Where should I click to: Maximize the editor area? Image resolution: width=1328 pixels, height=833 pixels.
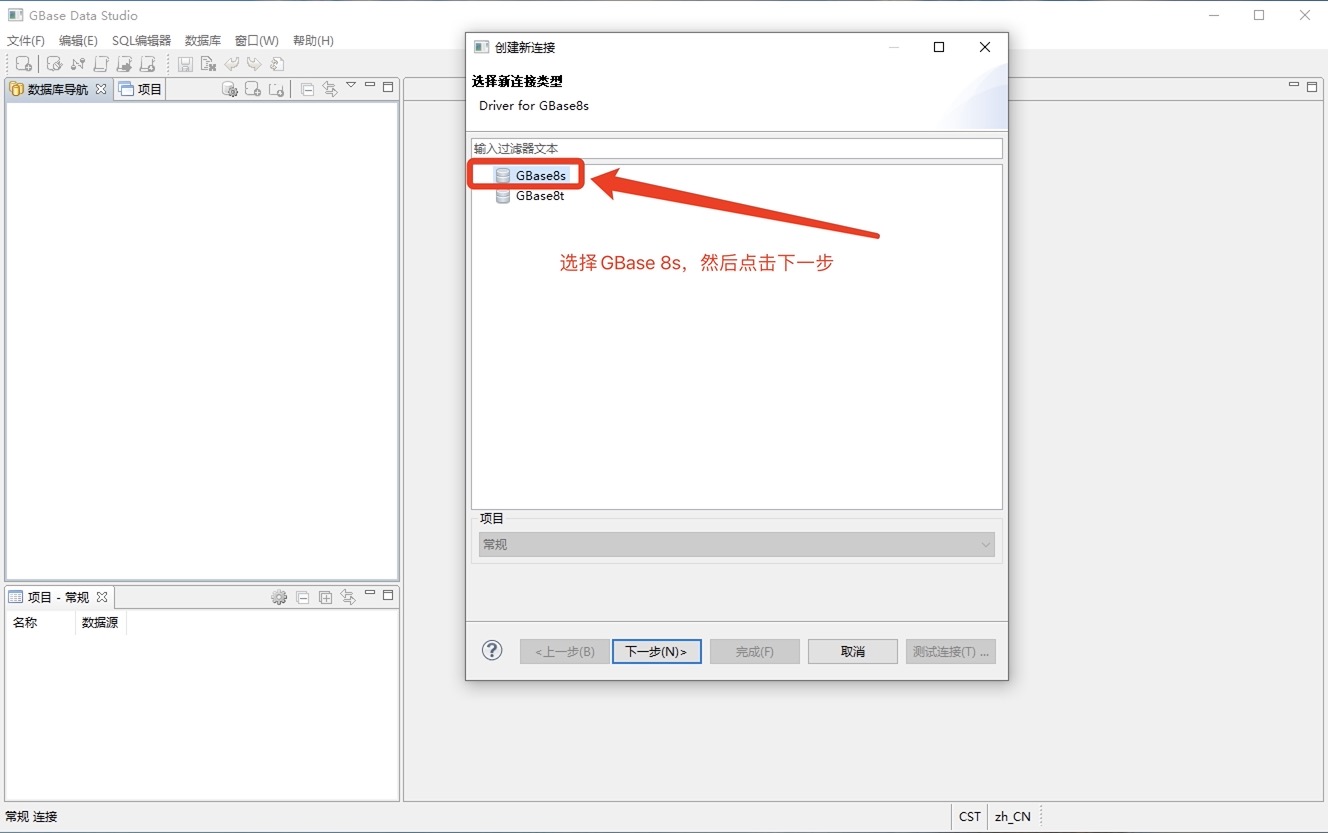[x=1312, y=87]
